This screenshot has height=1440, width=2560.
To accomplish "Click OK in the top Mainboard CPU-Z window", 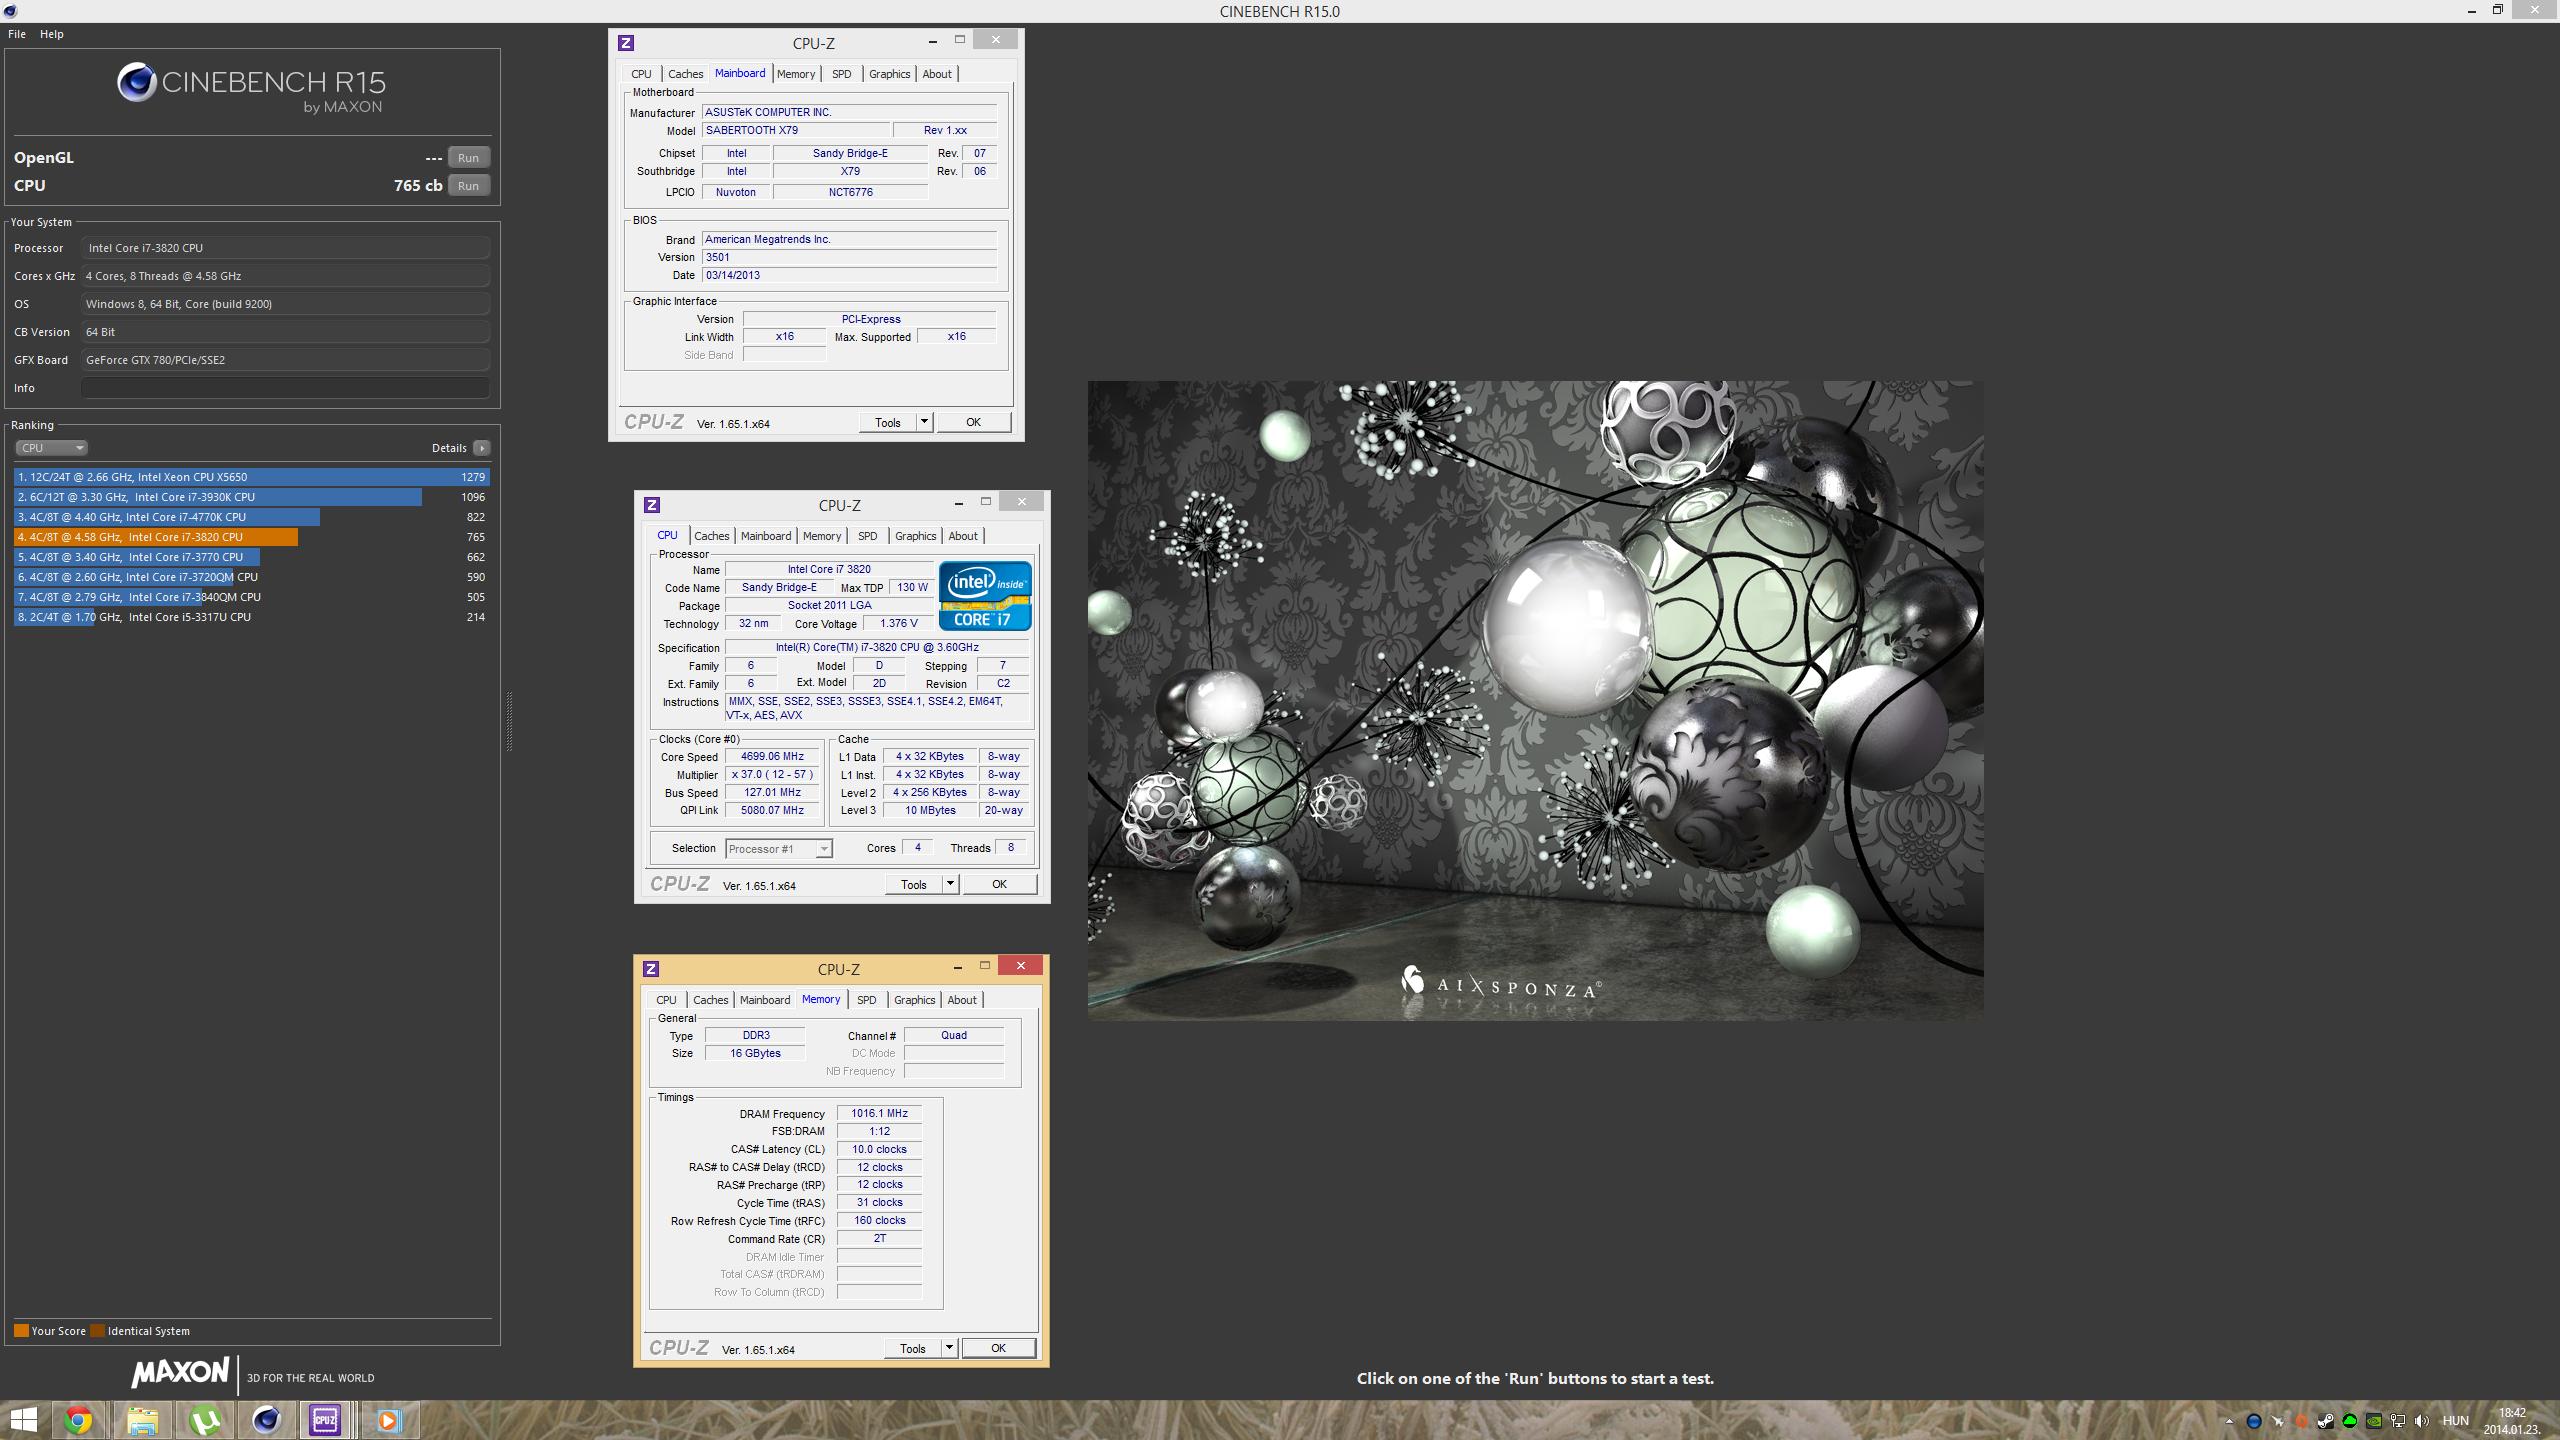I will point(973,422).
